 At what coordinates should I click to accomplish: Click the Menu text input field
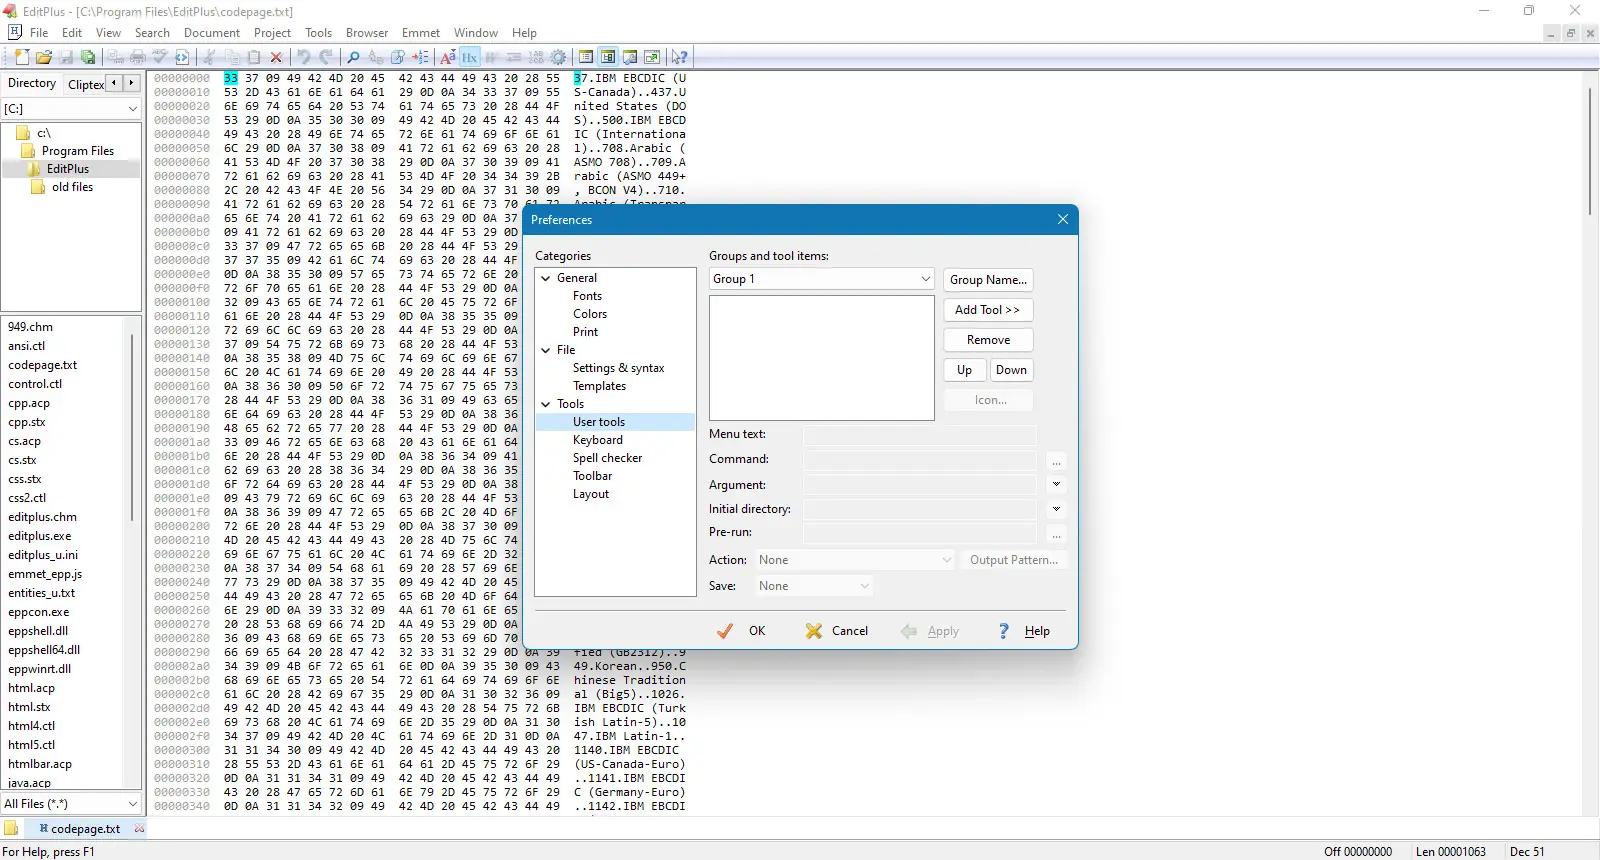919,435
